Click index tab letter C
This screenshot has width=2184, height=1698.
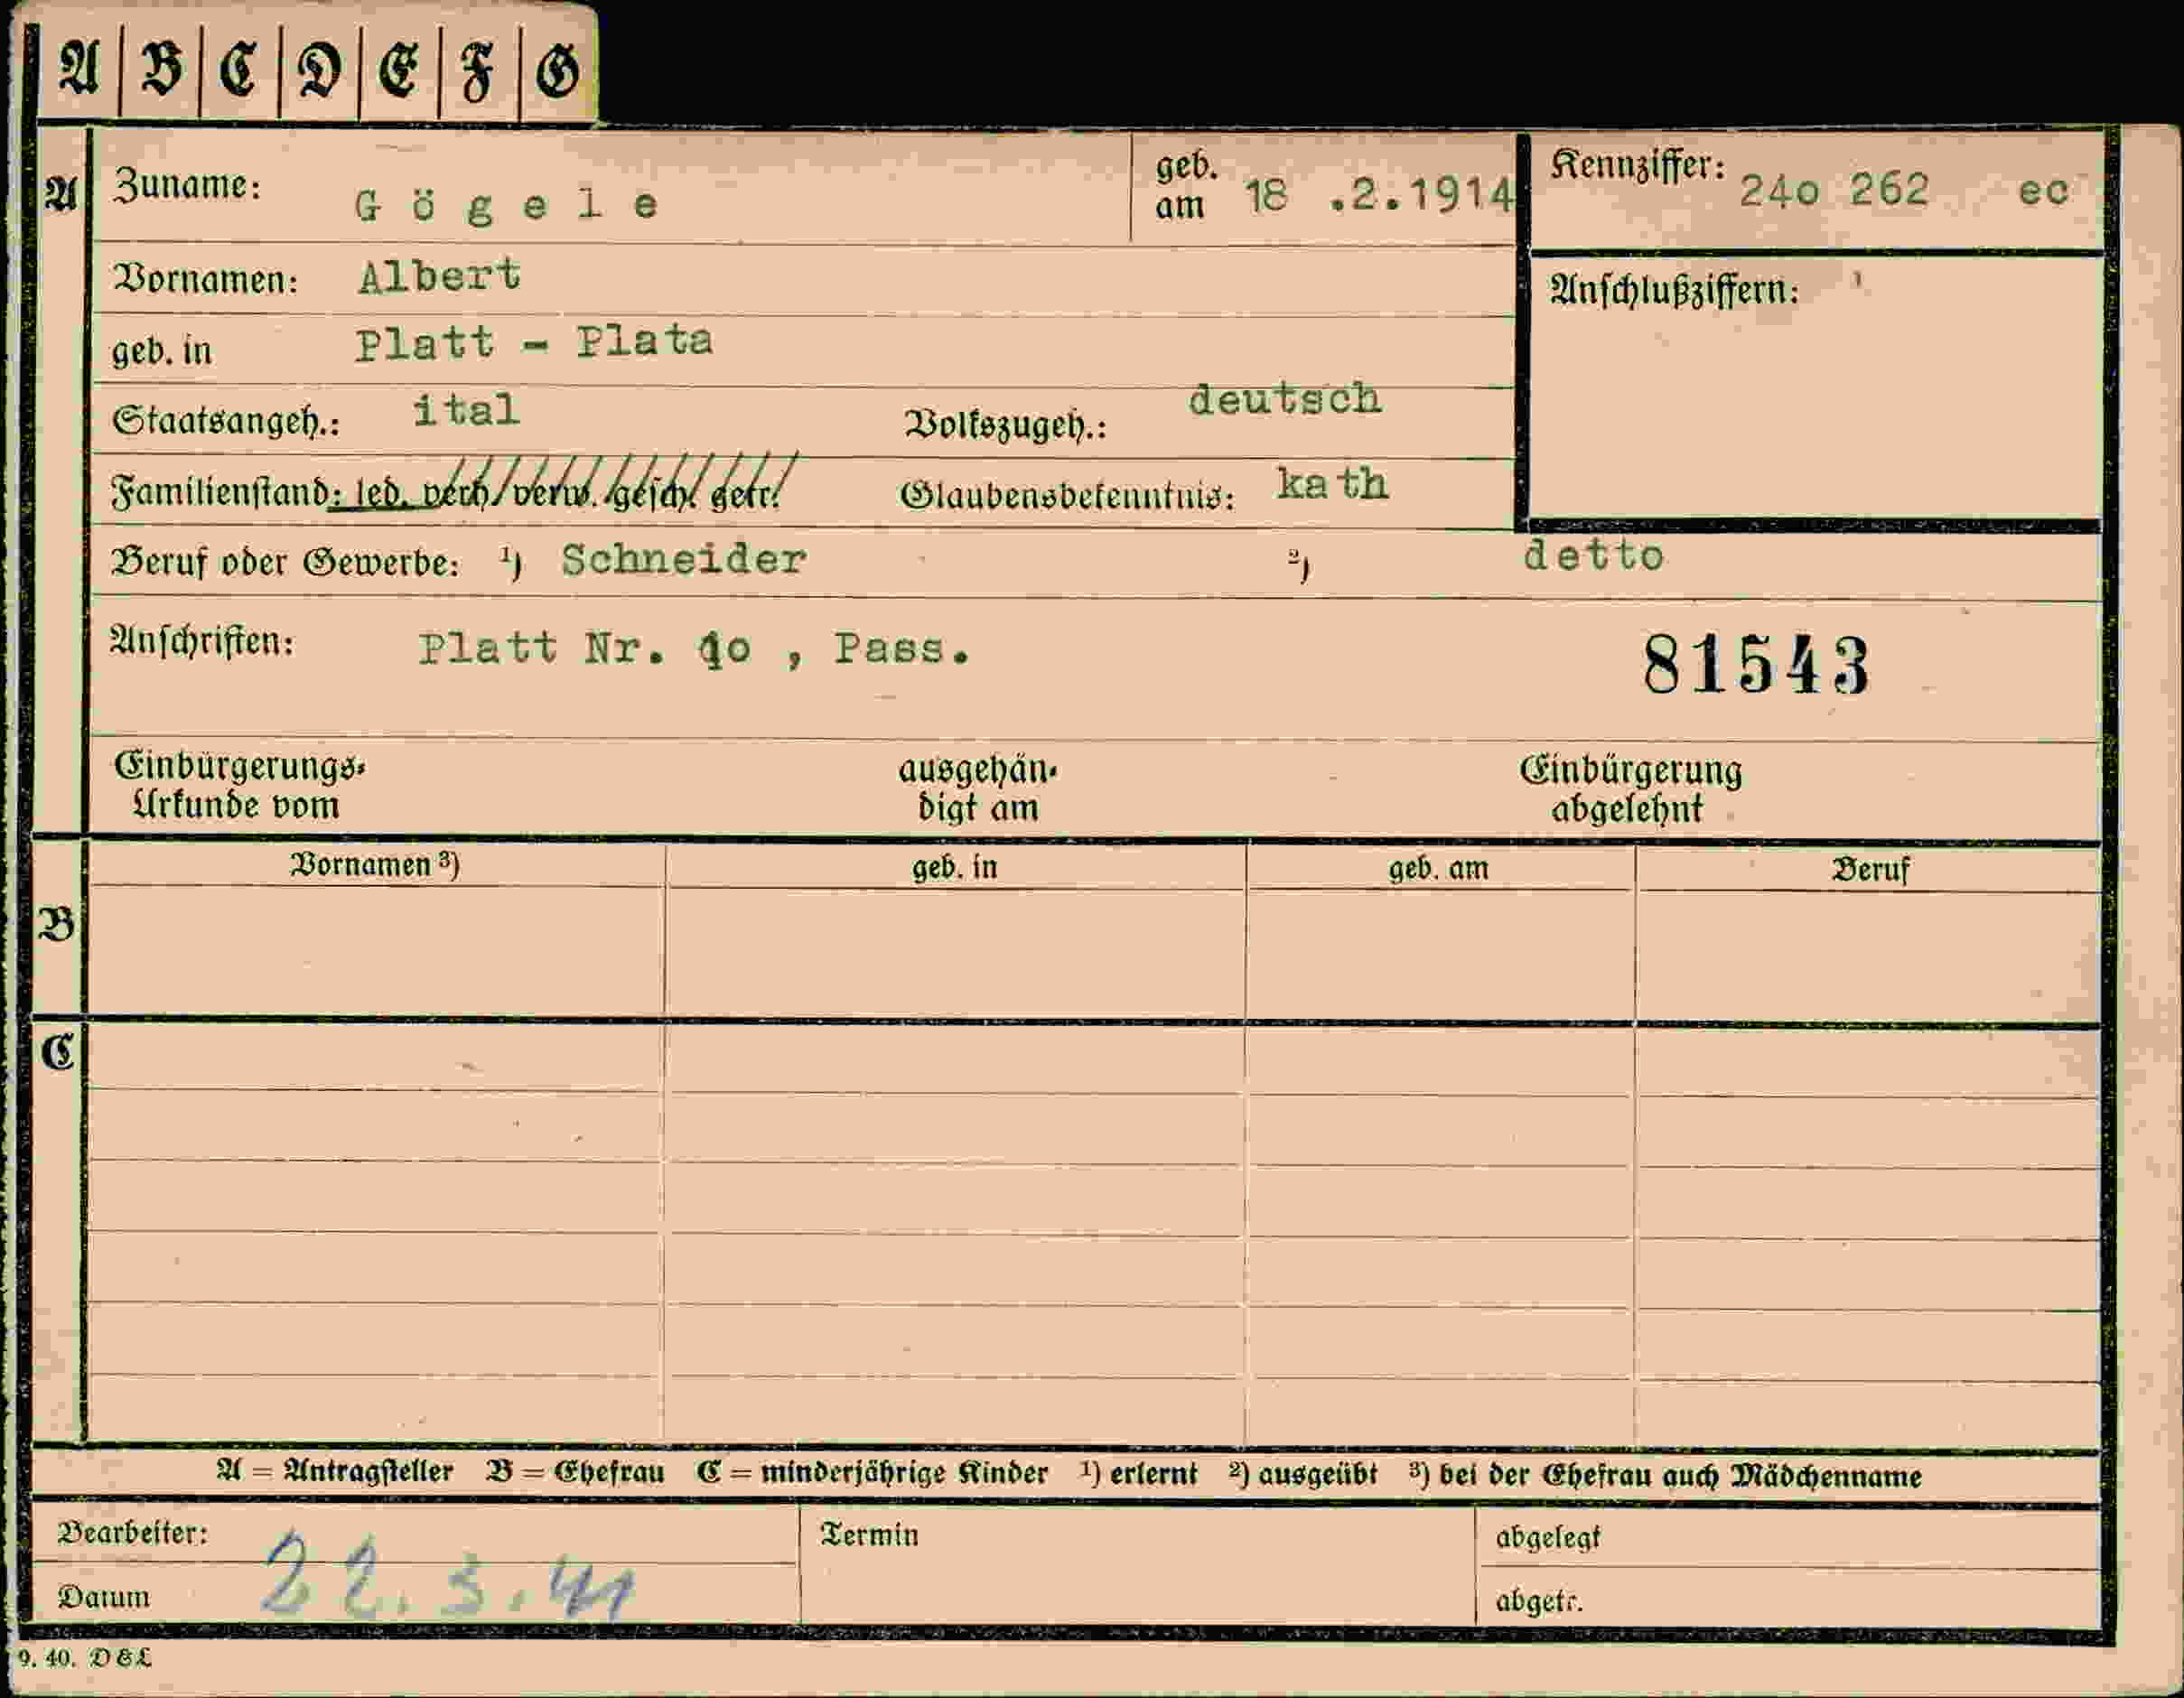point(239,70)
